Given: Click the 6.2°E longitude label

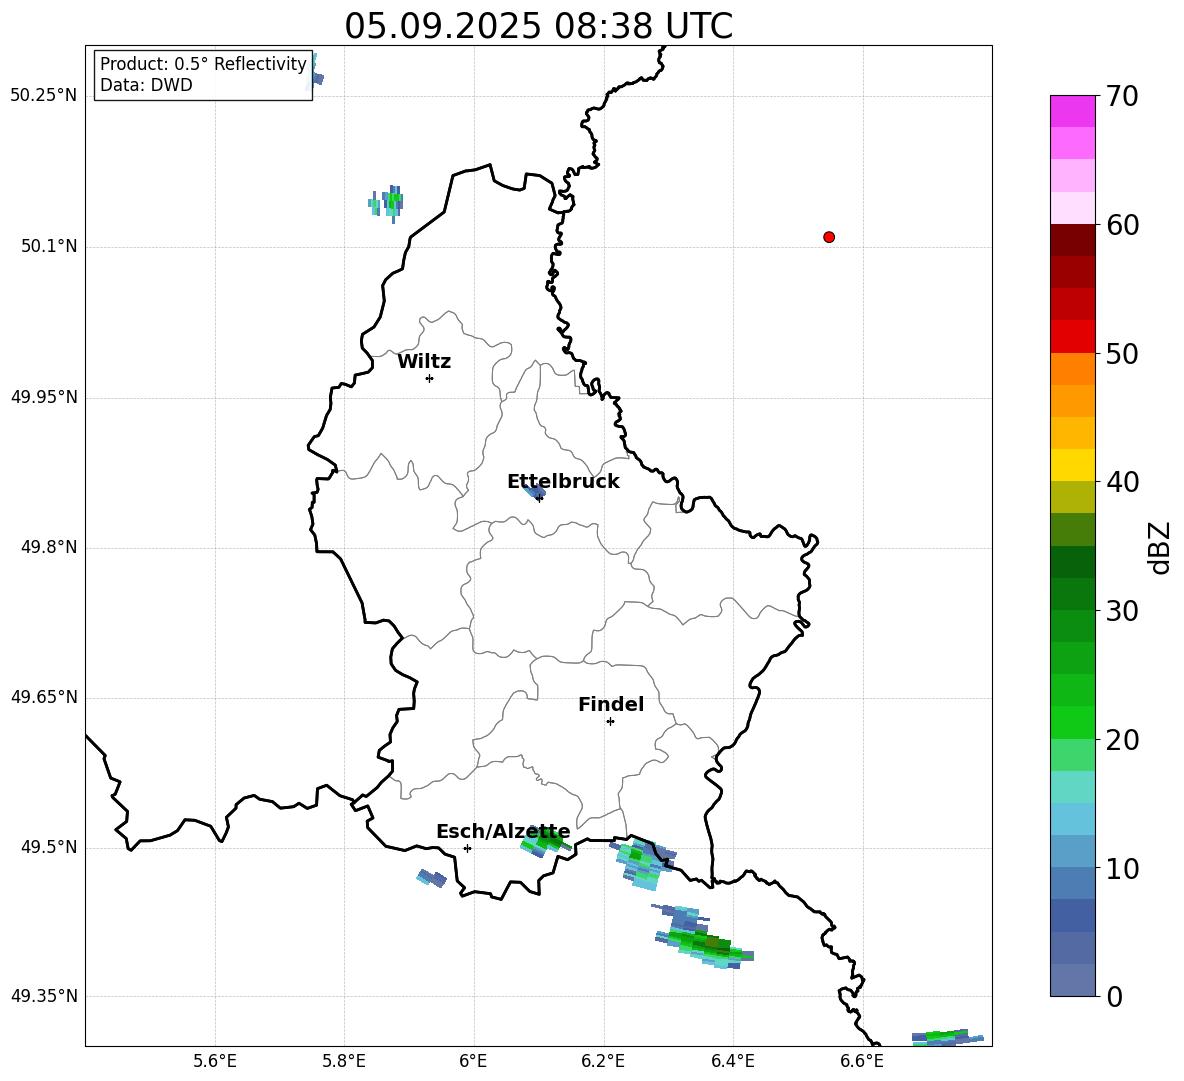Looking at the screenshot, I should 603,1061.
